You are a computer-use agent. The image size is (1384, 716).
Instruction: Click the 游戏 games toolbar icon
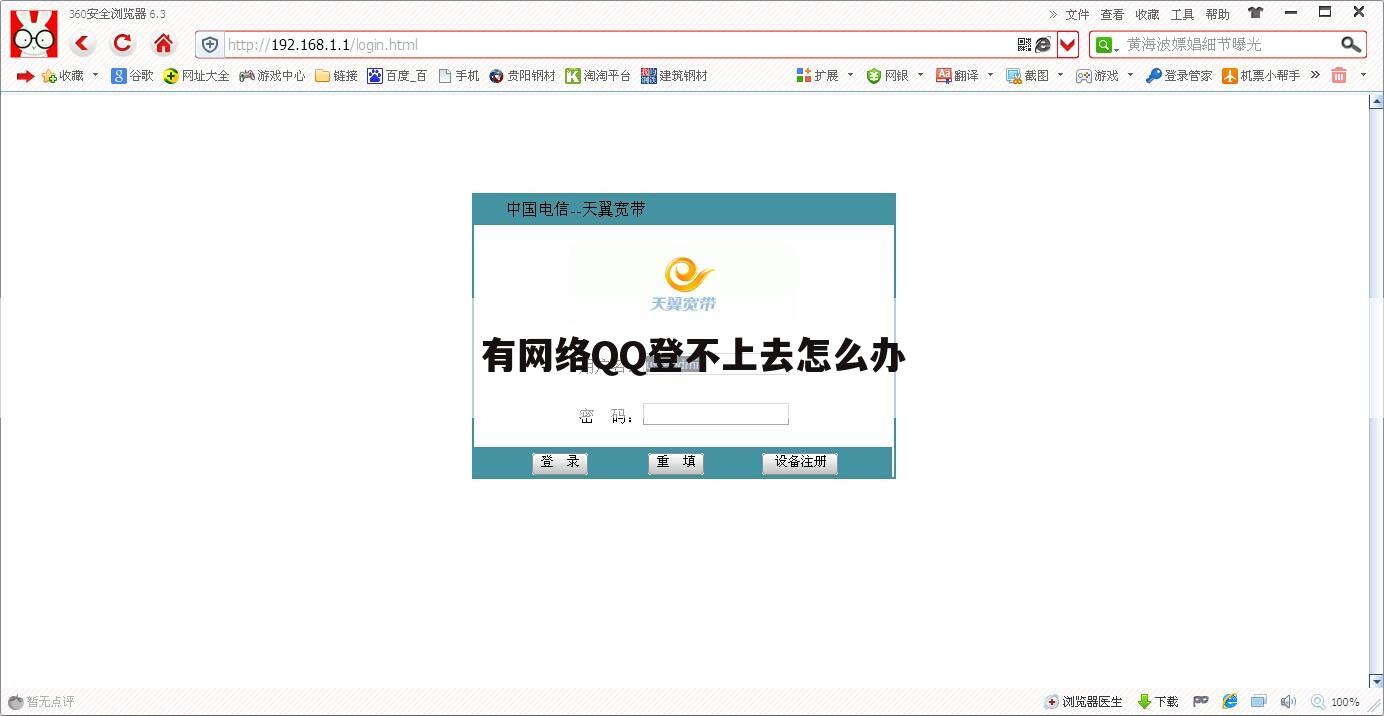[x=1097, y=76]
